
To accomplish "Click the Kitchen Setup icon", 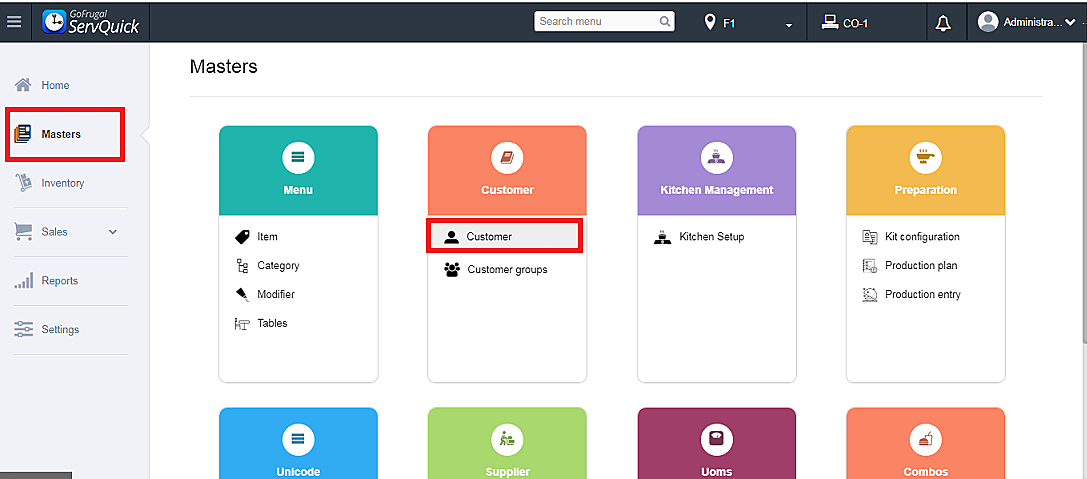I will click(x=662, y=237).
